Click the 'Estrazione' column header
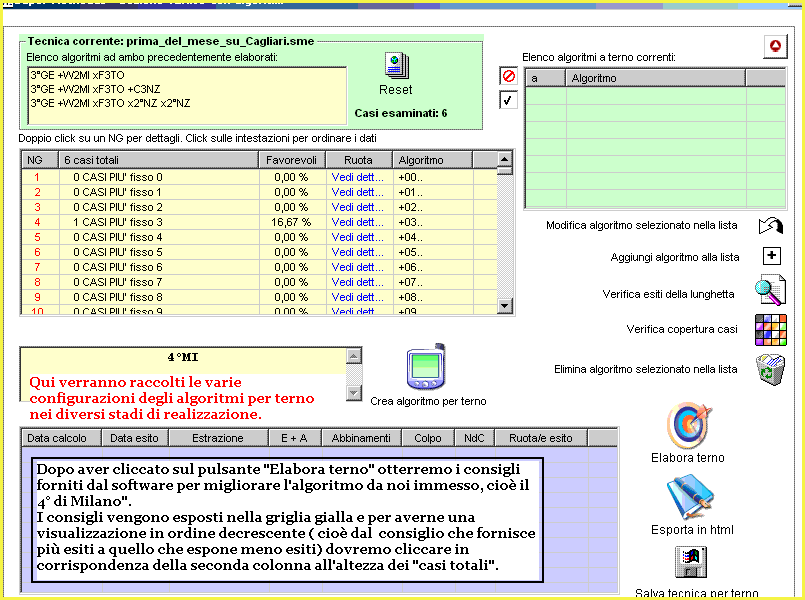Viewport: 805px width, 600px height. [218, 438]
